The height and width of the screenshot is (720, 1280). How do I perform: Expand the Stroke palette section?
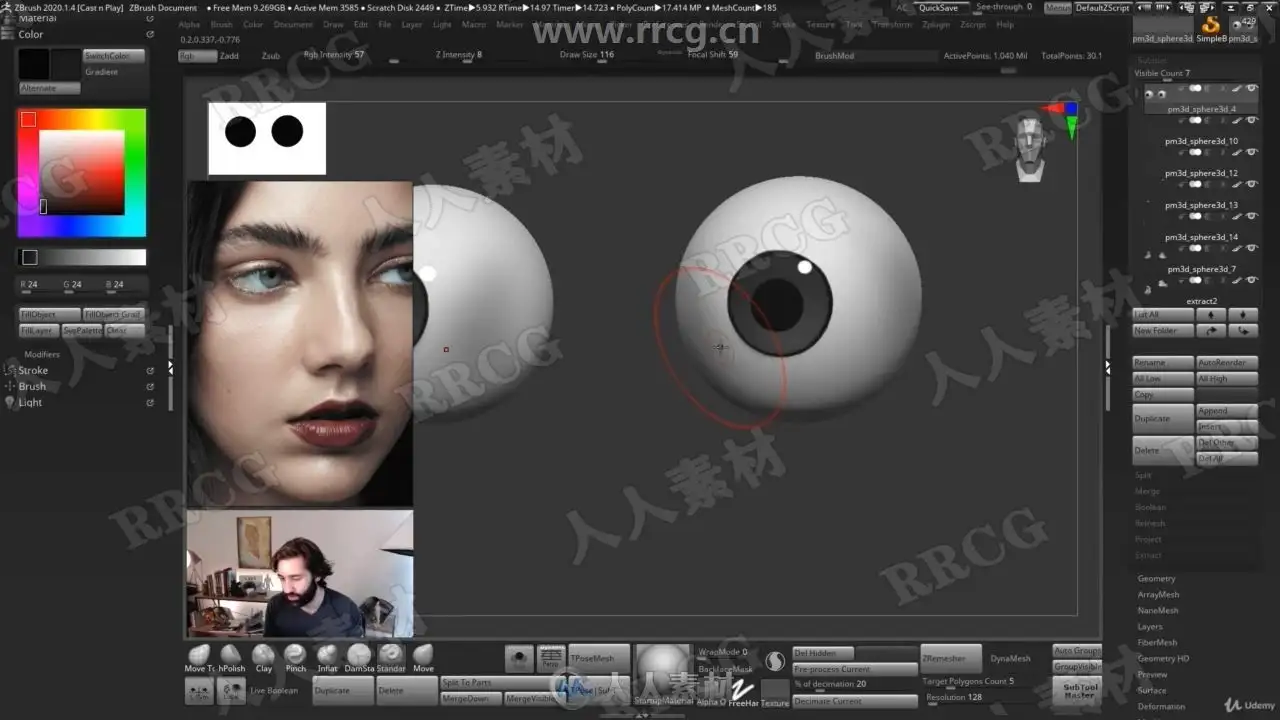[x=33, y=370]
